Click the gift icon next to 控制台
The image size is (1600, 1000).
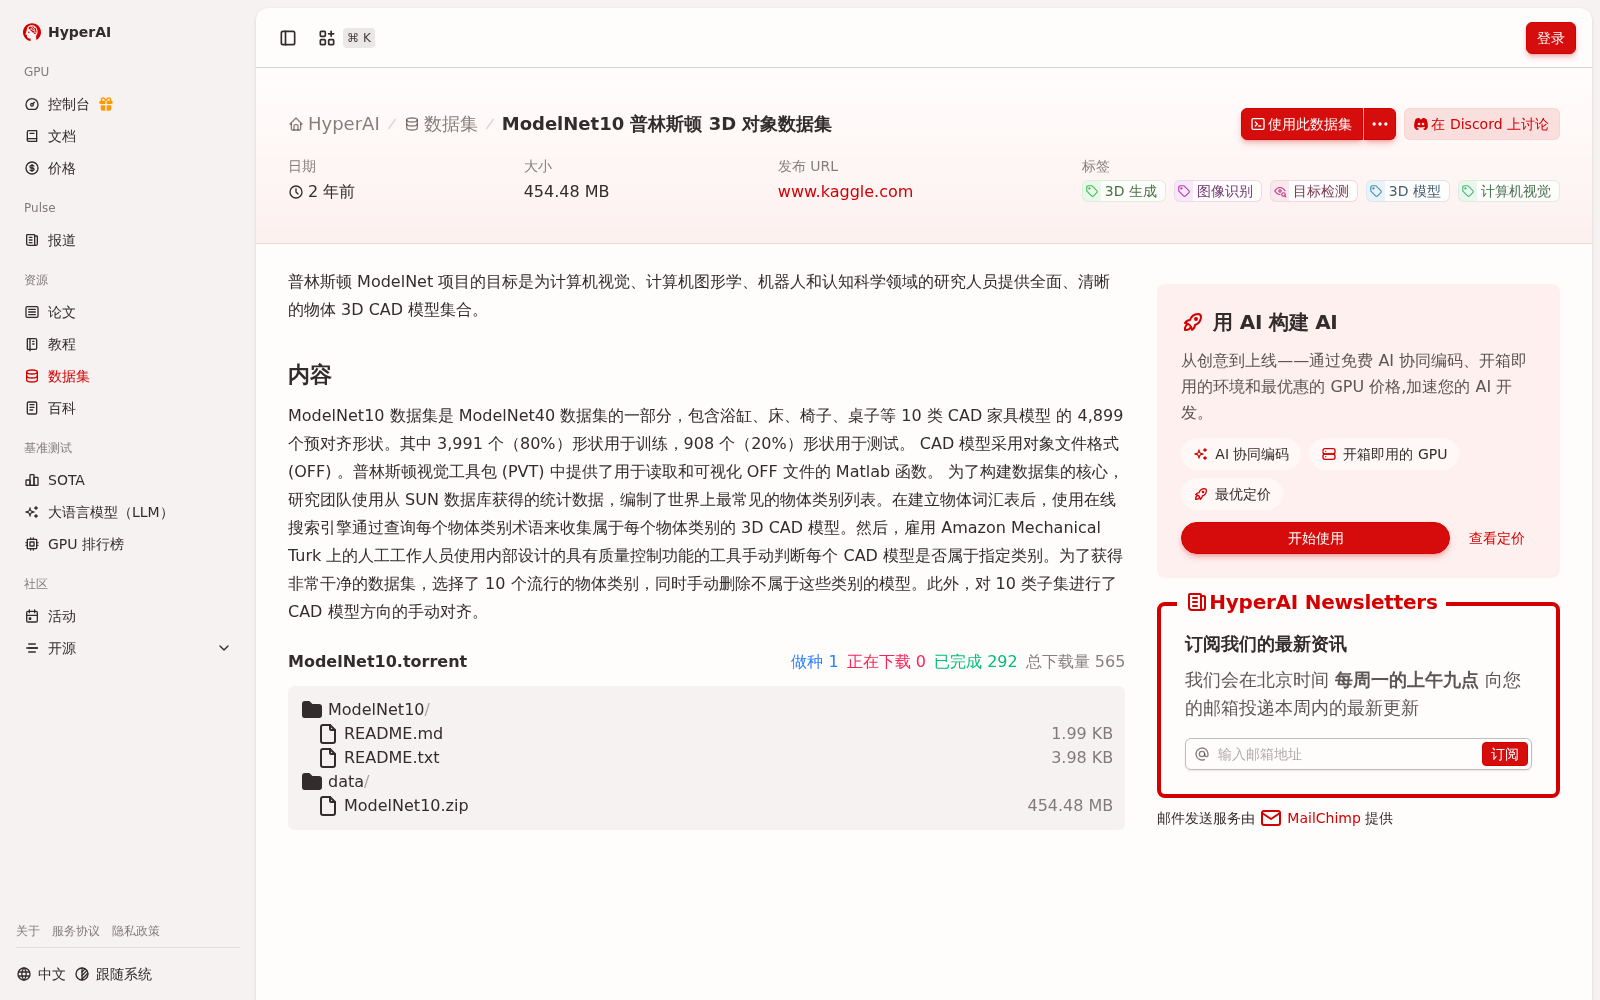[x=106, y=104]
